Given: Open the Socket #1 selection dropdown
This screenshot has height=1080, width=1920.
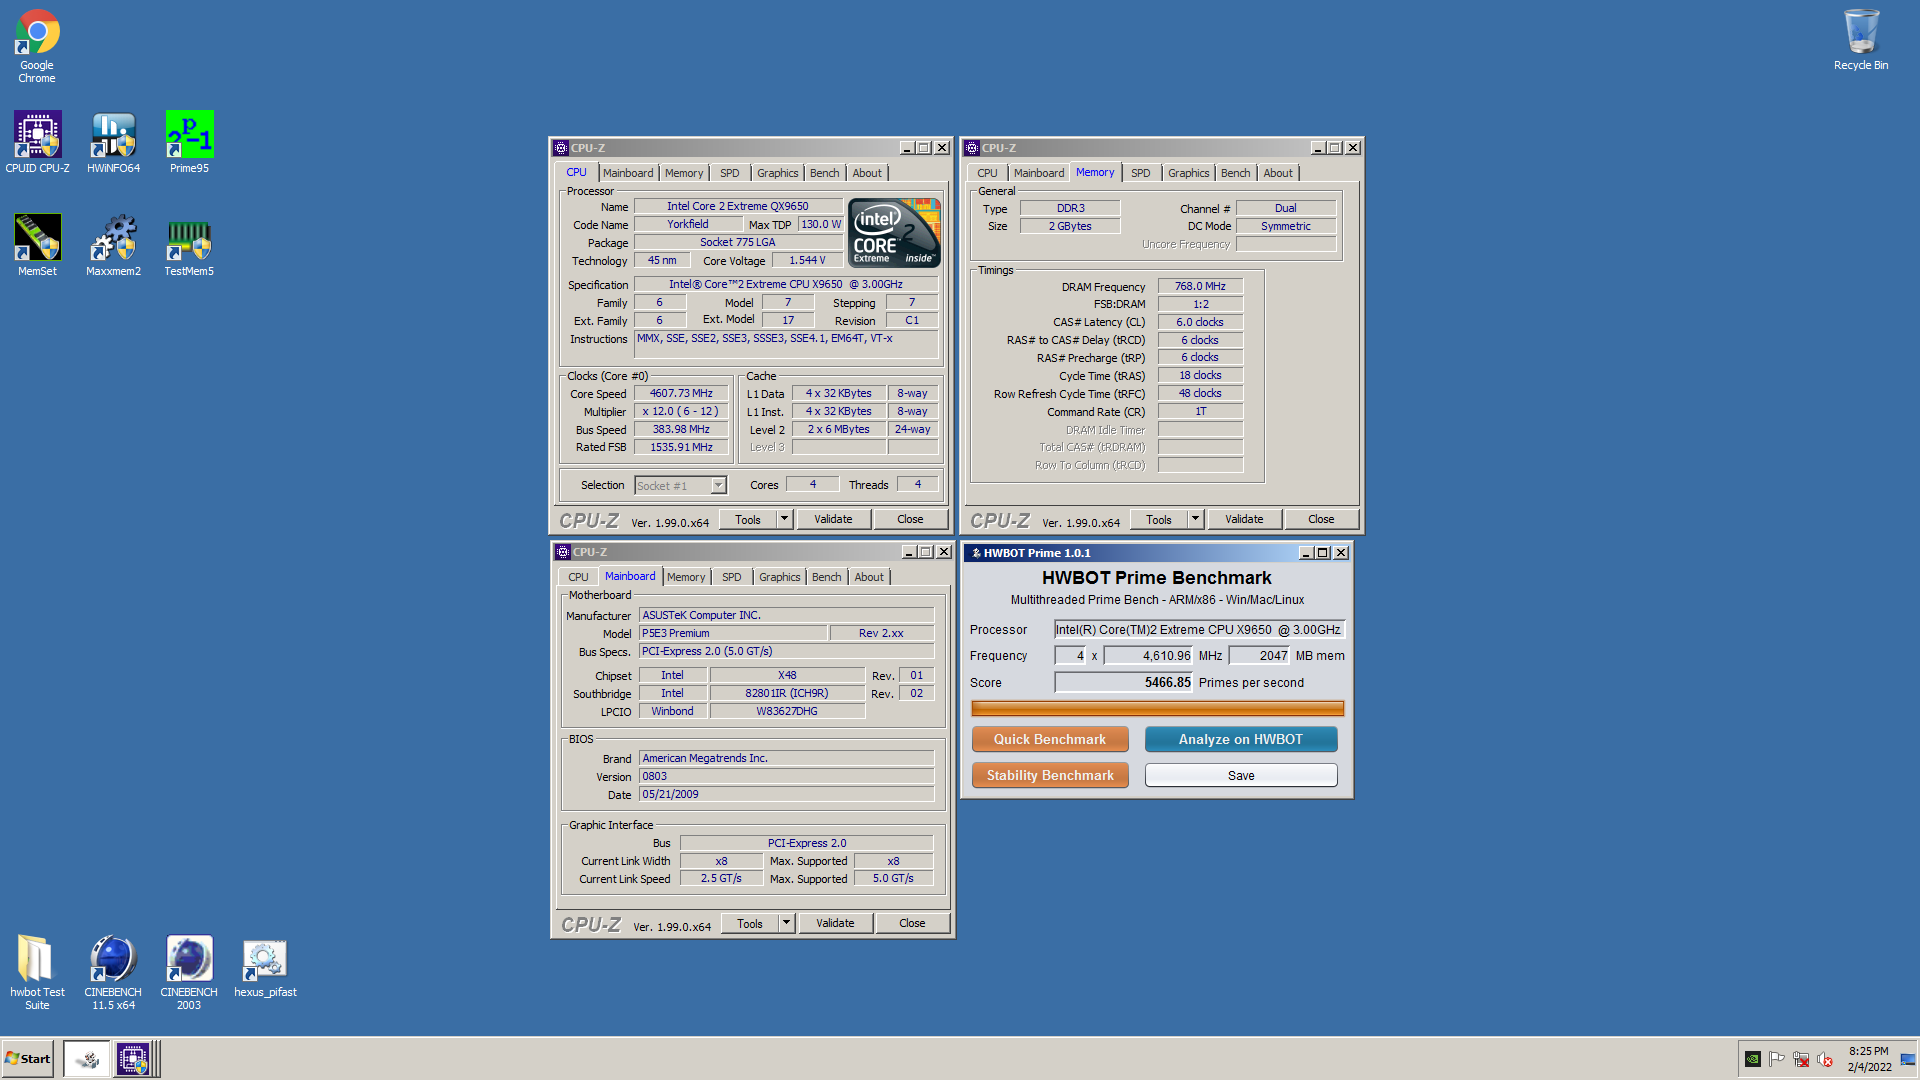Looking at the screenshot, I should coord(680,486).
